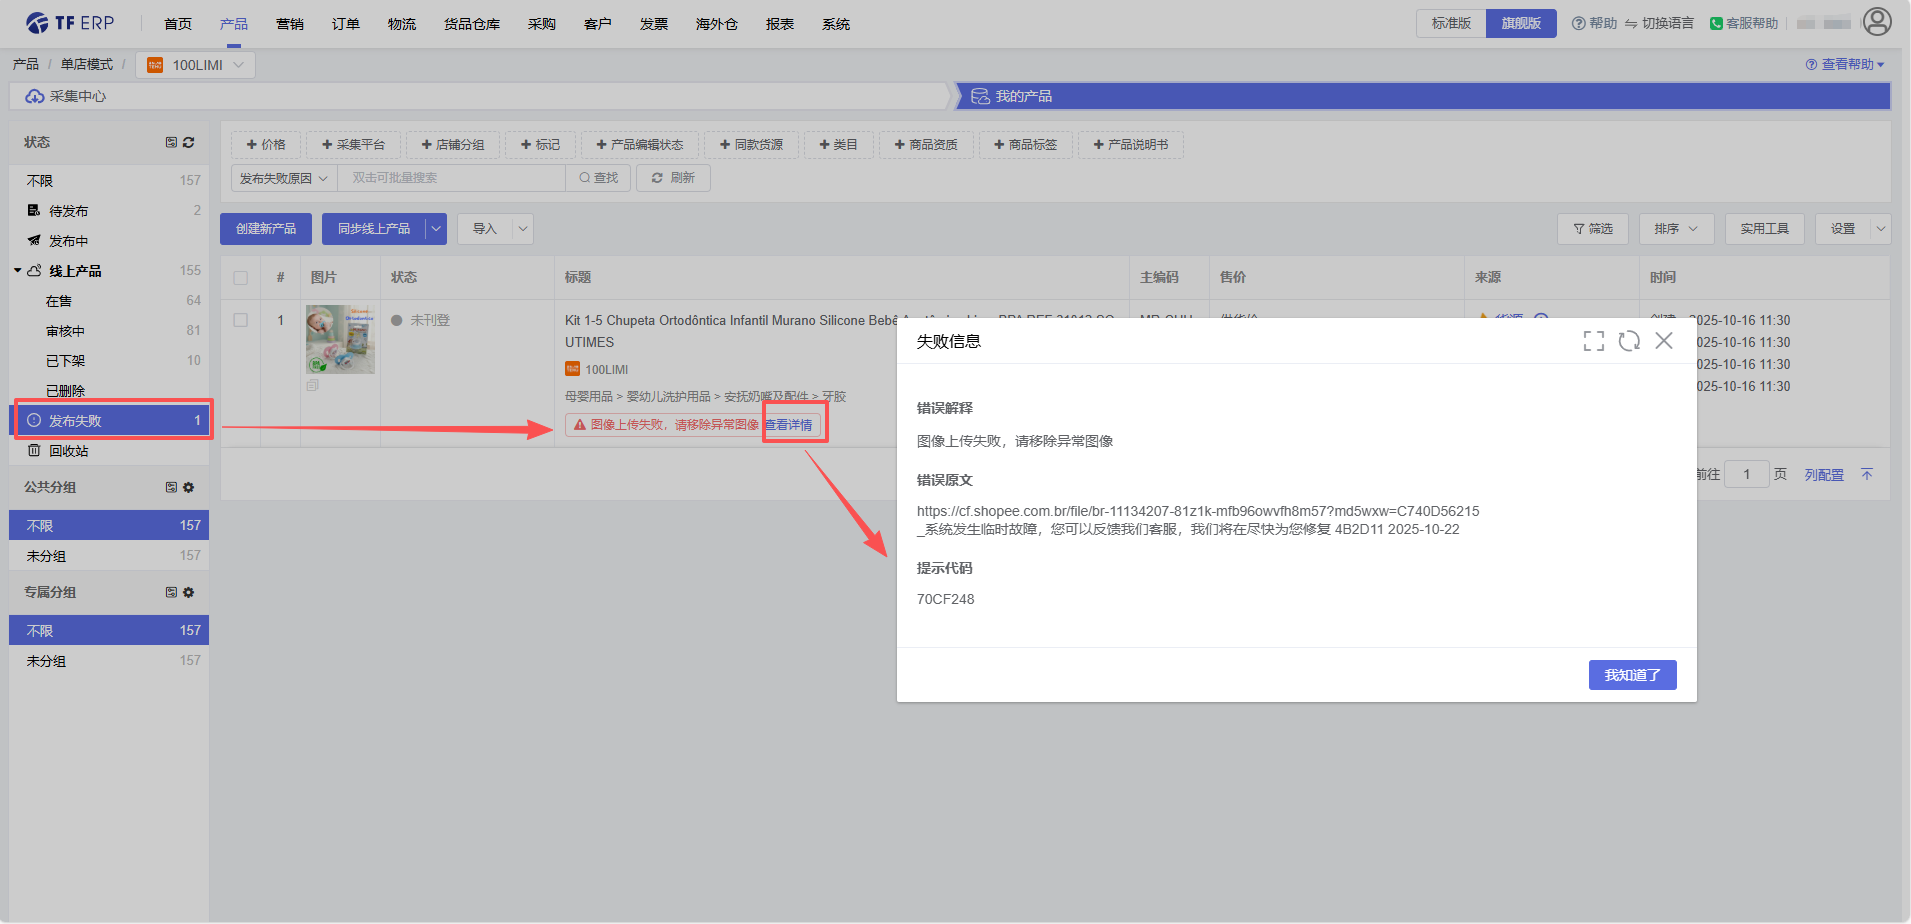Click the fullscreen icon in failure dialog
The width and height of the screenshot is (1911, 924).
pyautogui.click(x=1593, y=341)
